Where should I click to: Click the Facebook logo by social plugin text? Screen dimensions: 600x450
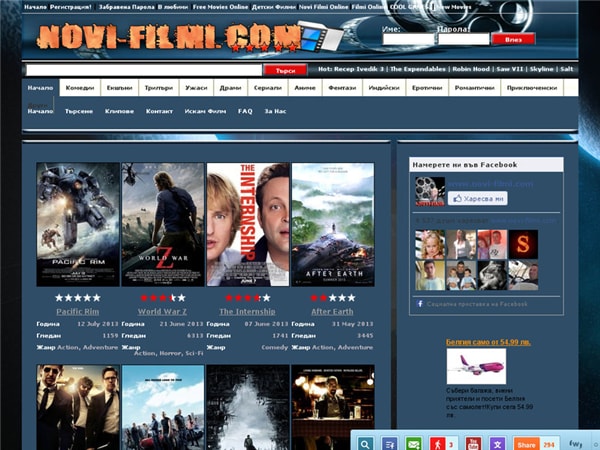[x=420, y=304]
